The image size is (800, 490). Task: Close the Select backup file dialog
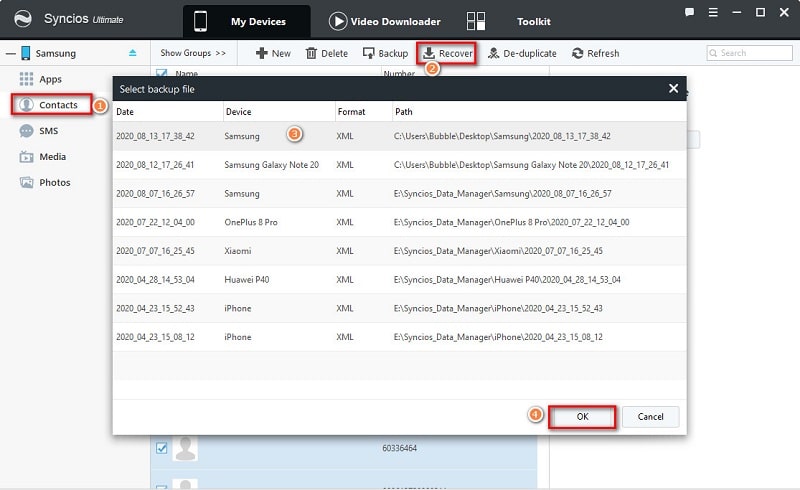(673, 88)
